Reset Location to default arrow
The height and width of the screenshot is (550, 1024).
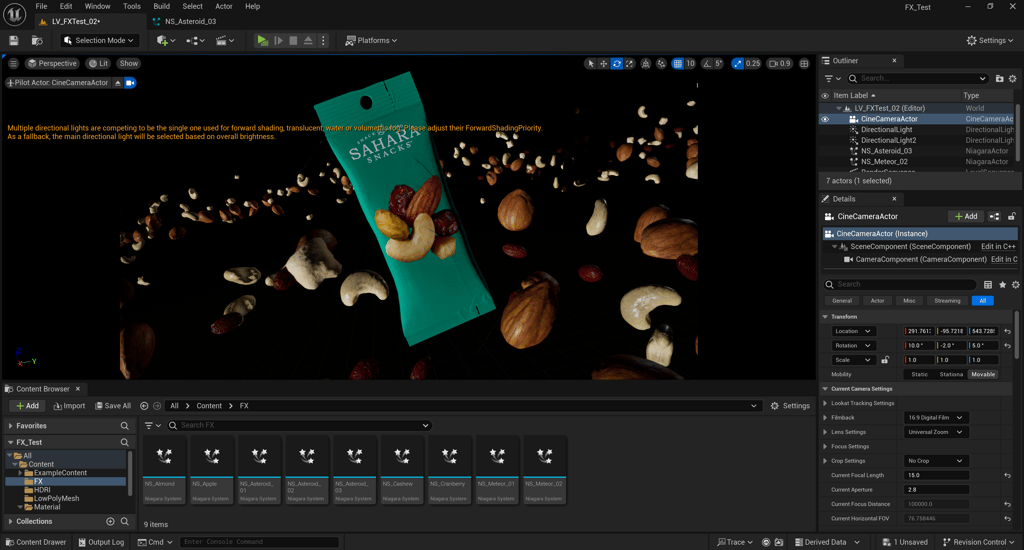pyautogui.click(x=1007, y=331)
